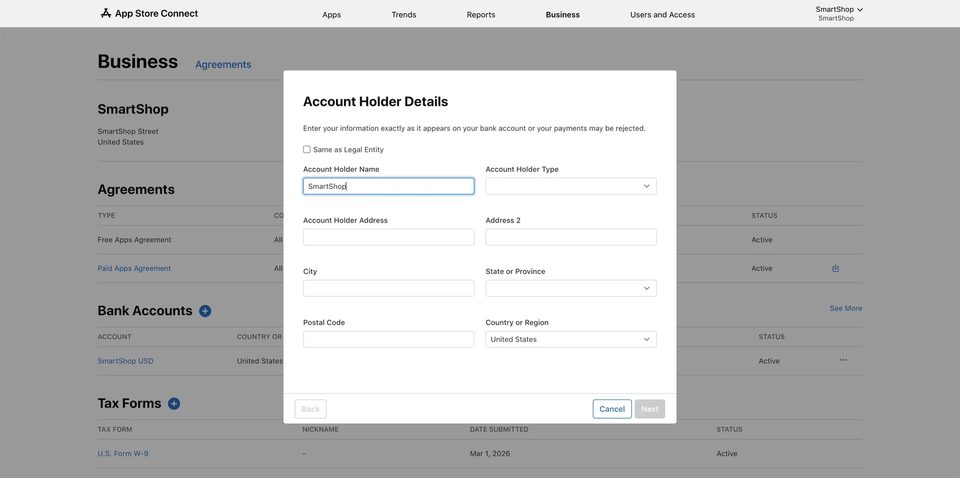Open the U.S. Form W-9 link
The image size is (960, 478).
pyautogui.click(x=122, y=454)
